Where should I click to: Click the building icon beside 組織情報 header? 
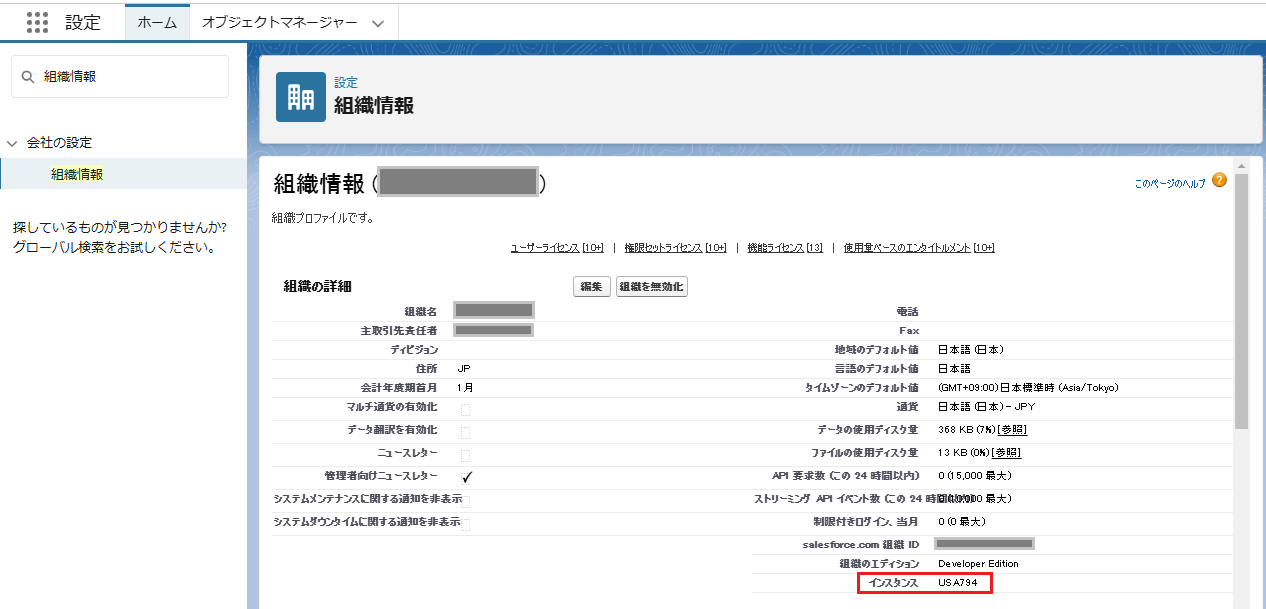tap(300, 97)
